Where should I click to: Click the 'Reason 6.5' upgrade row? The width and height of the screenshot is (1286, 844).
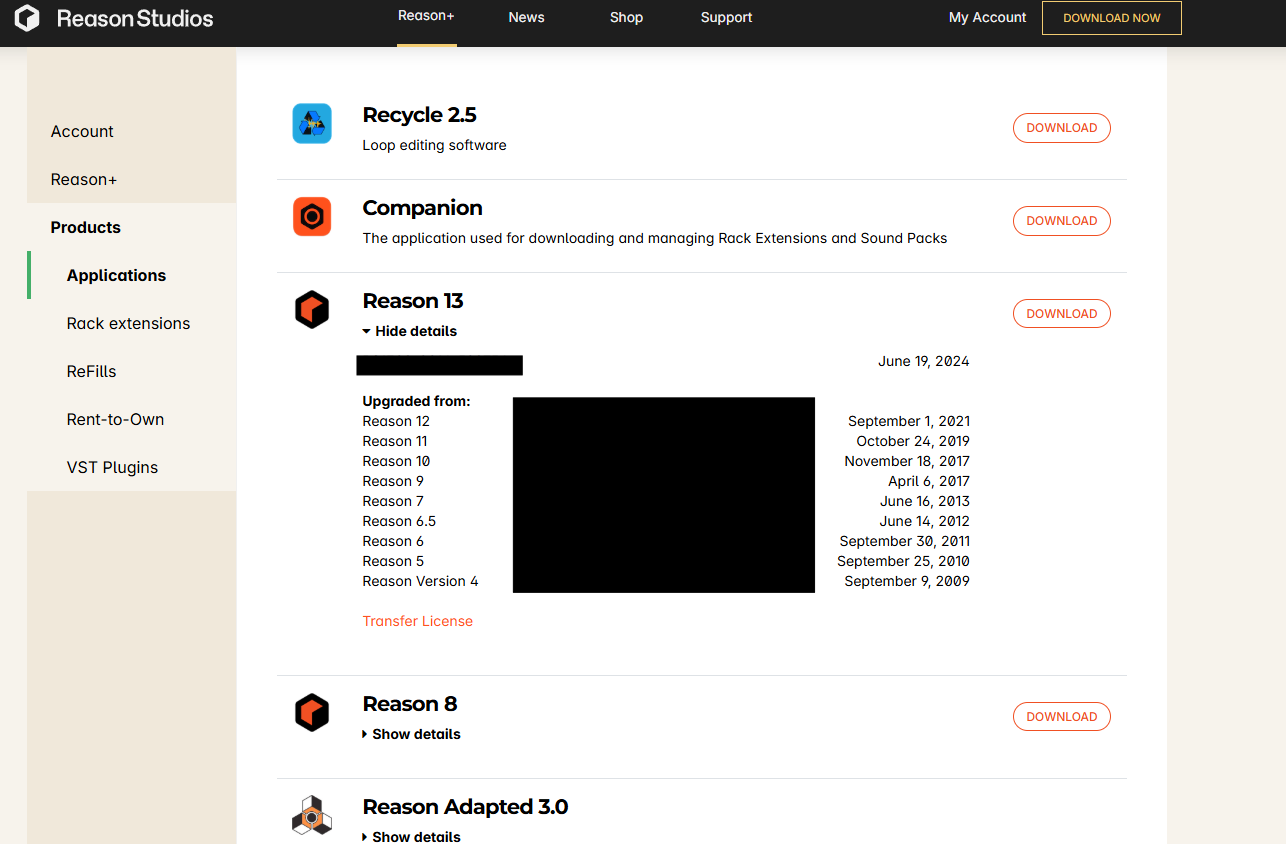click(x=399, y=521)
